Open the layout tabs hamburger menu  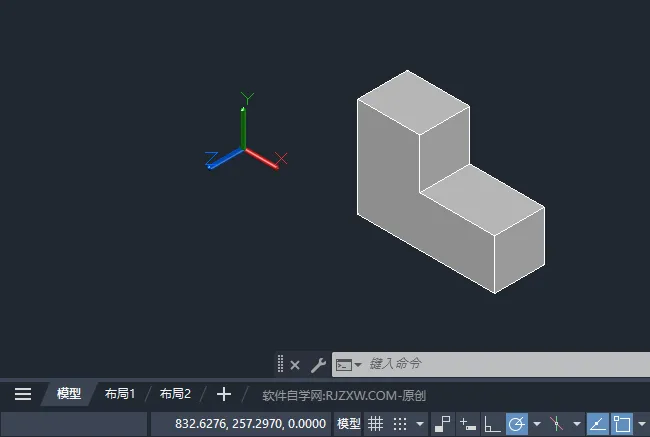pyautogui.click(x=22, y=394)
